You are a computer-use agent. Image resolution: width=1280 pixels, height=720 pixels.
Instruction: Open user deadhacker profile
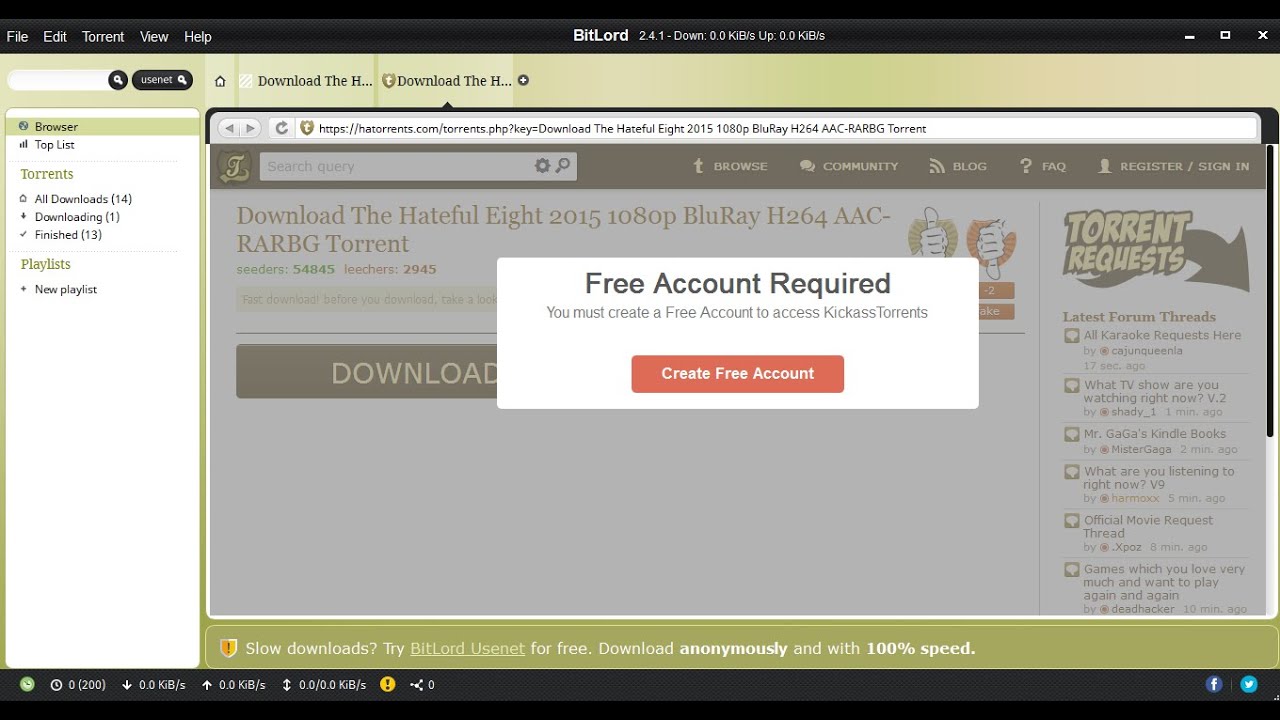pyautogui.click(x=1143, y=609)
